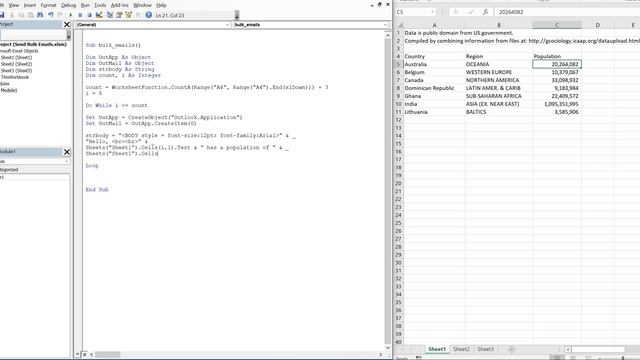Click the Copy toolbar icon
This screenshot has height=360, width=640.
pyautogui.click(x=21, y=15)
